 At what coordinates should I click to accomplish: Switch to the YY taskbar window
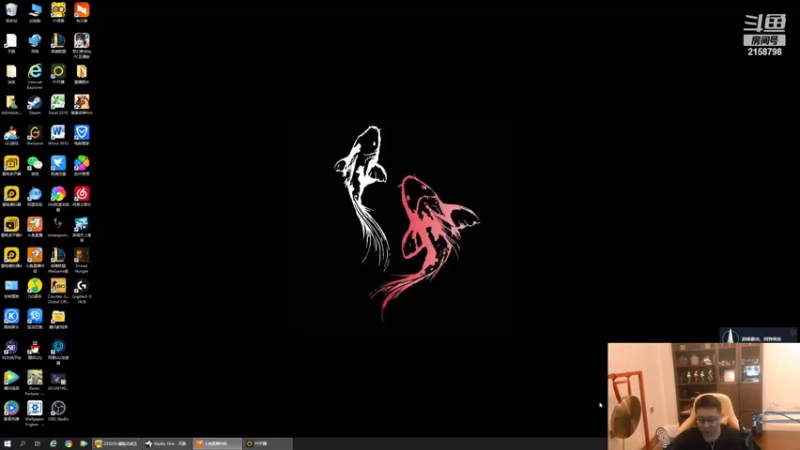point(268,444)
